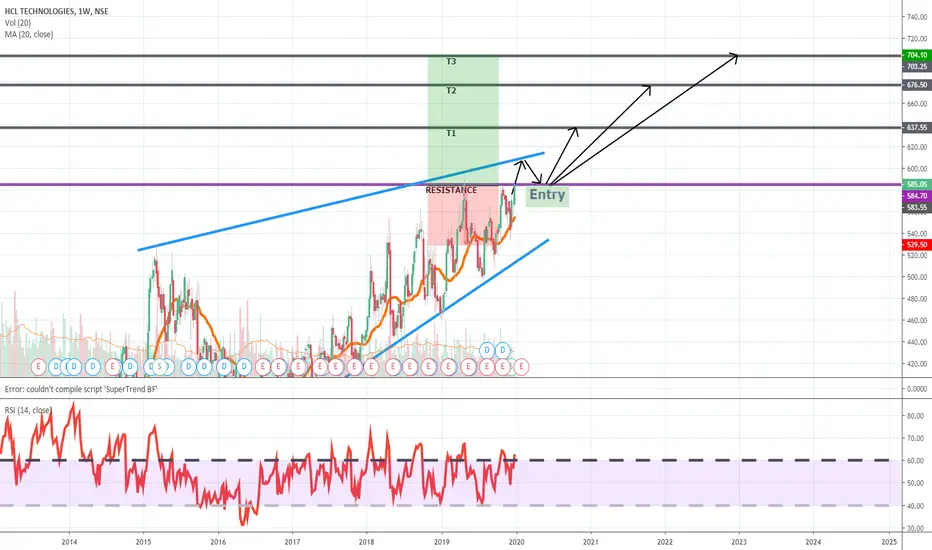Select the MA (20, close) indicator legend
The width and height of the screenshot is (932, 550).
point(29,34)
